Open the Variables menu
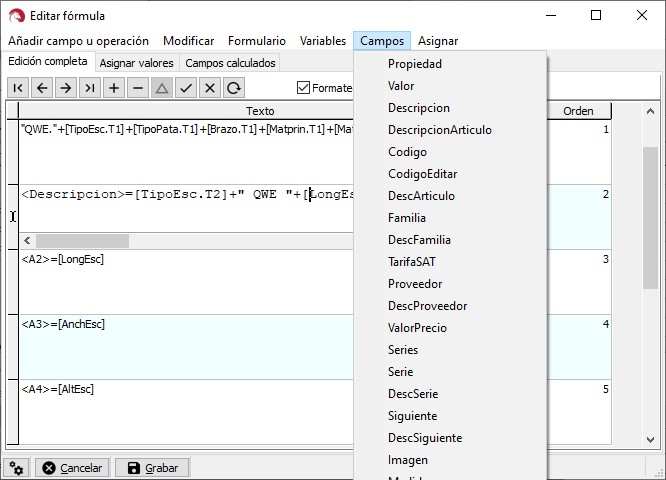Image resolution: width=666 pixels, height=480 pixels. coord(323,41)
